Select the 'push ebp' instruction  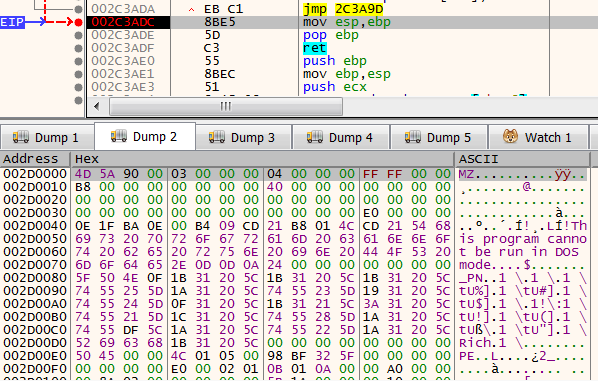pyautogui.click(x=335, y=61)
